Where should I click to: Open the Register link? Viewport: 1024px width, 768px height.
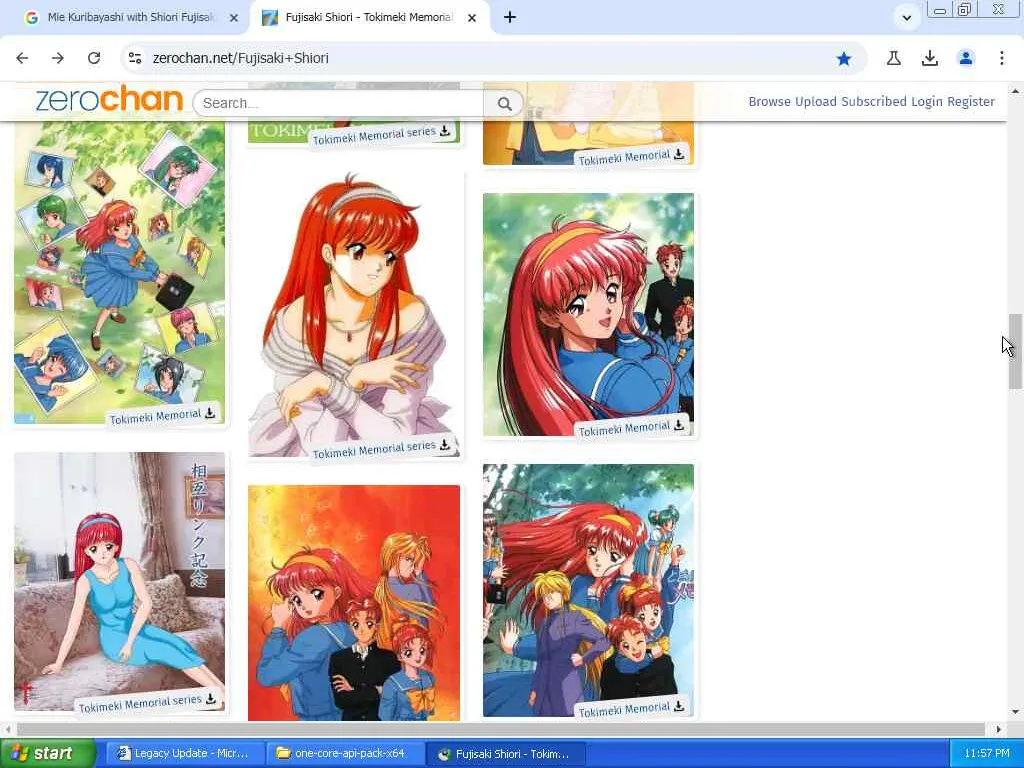[971, 102]
